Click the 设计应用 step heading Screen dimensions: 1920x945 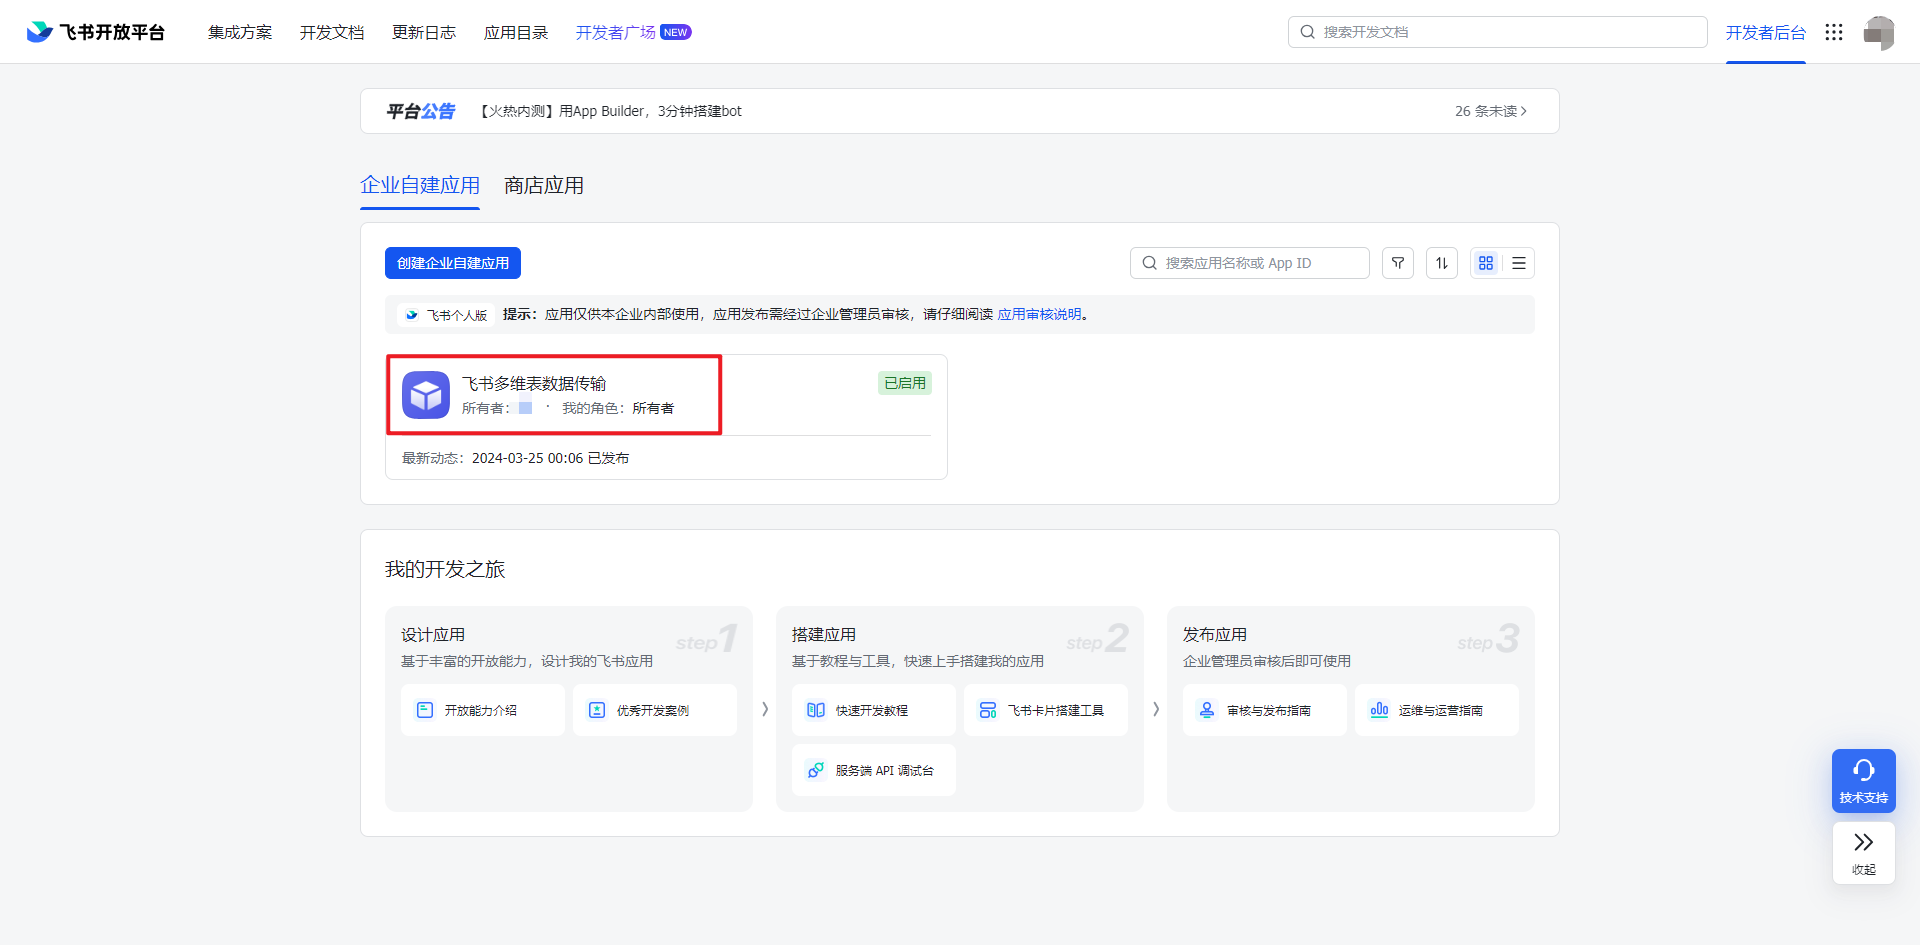coord(433,634)
